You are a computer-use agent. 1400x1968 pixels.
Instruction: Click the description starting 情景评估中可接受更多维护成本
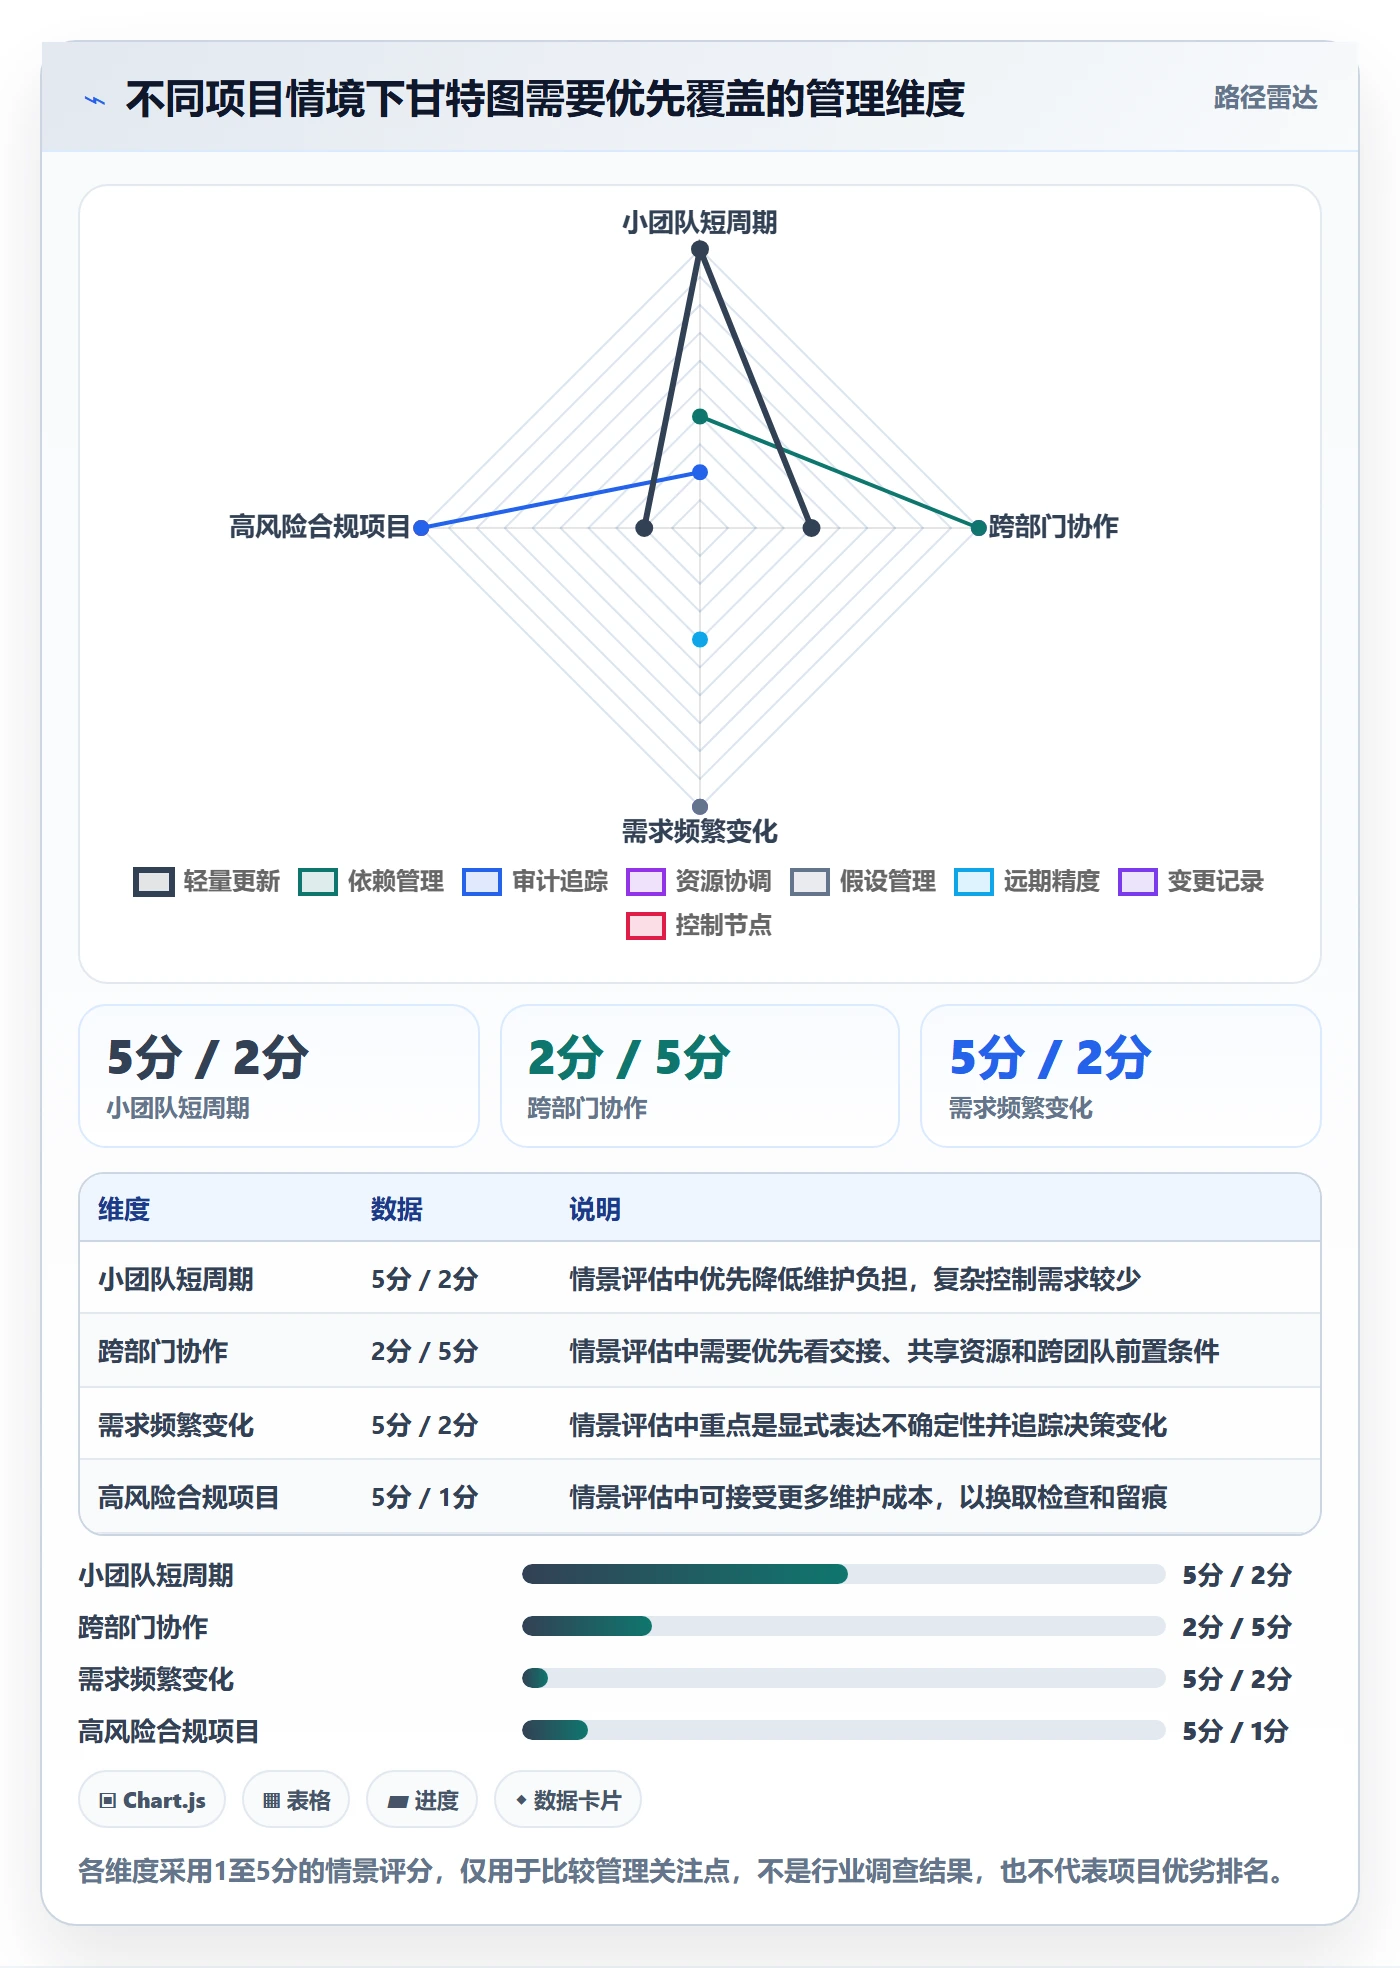point(868,1497)
